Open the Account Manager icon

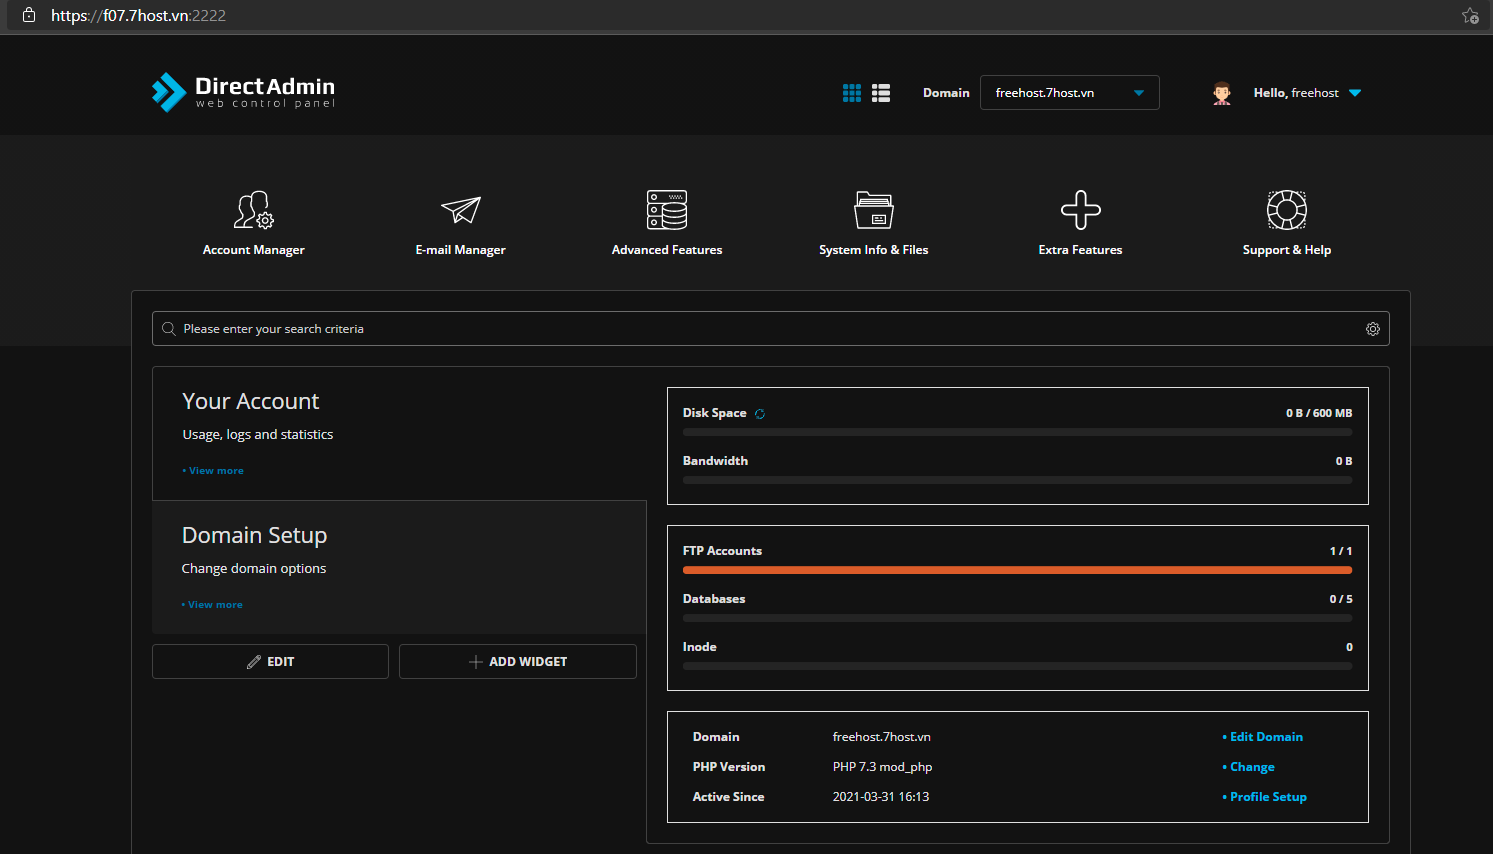(254, 210)
